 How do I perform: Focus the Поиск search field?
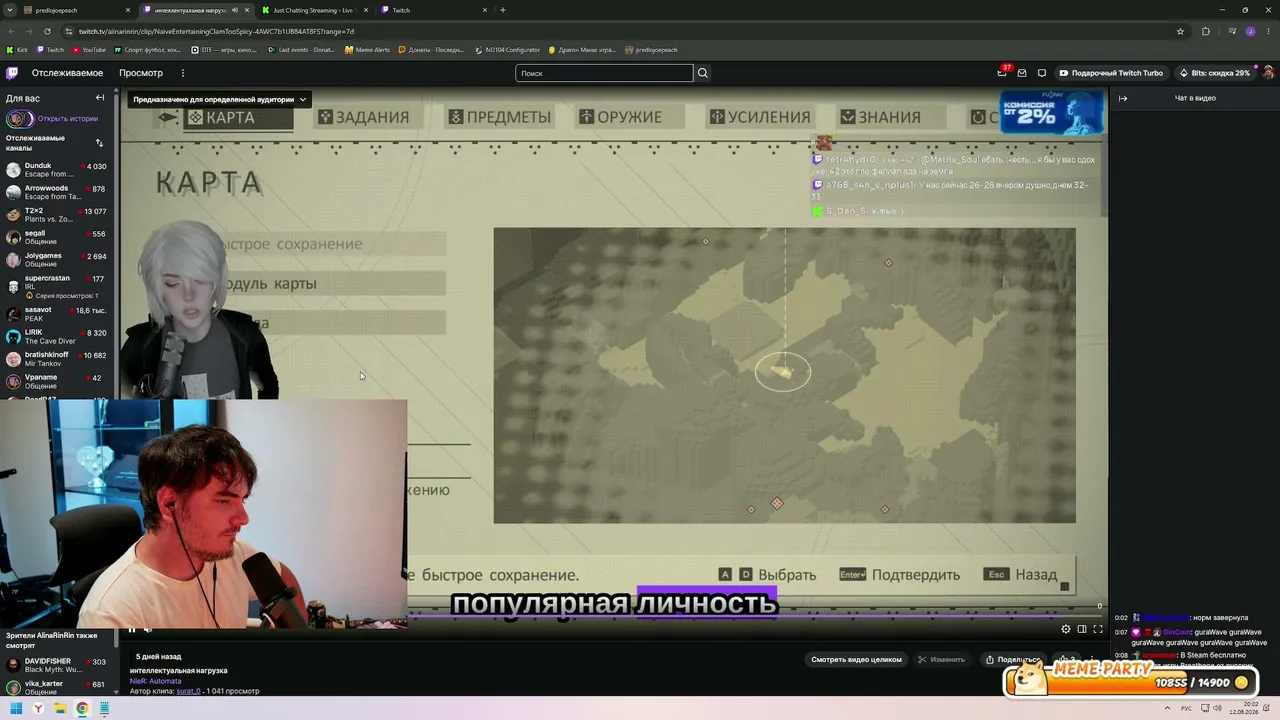[x=604, y=73]
